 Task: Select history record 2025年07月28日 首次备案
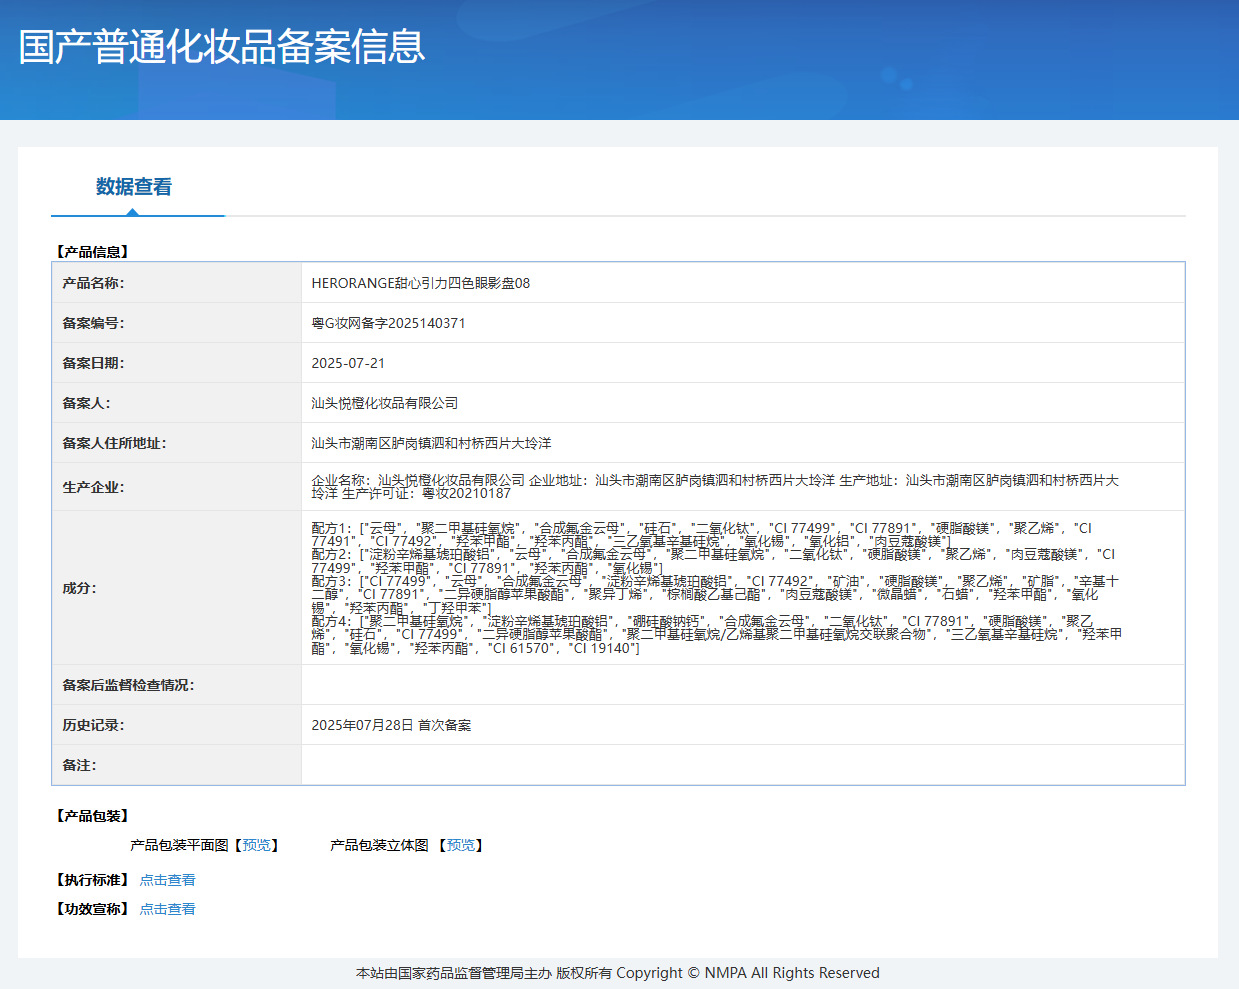[391, 725]
